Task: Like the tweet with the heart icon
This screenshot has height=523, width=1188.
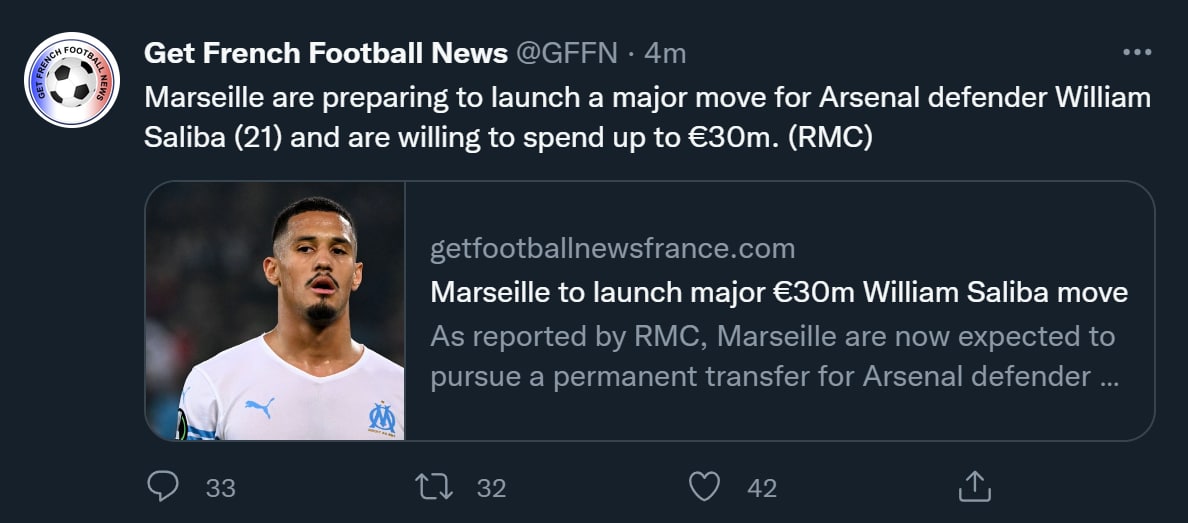Action: pos(705,487)
